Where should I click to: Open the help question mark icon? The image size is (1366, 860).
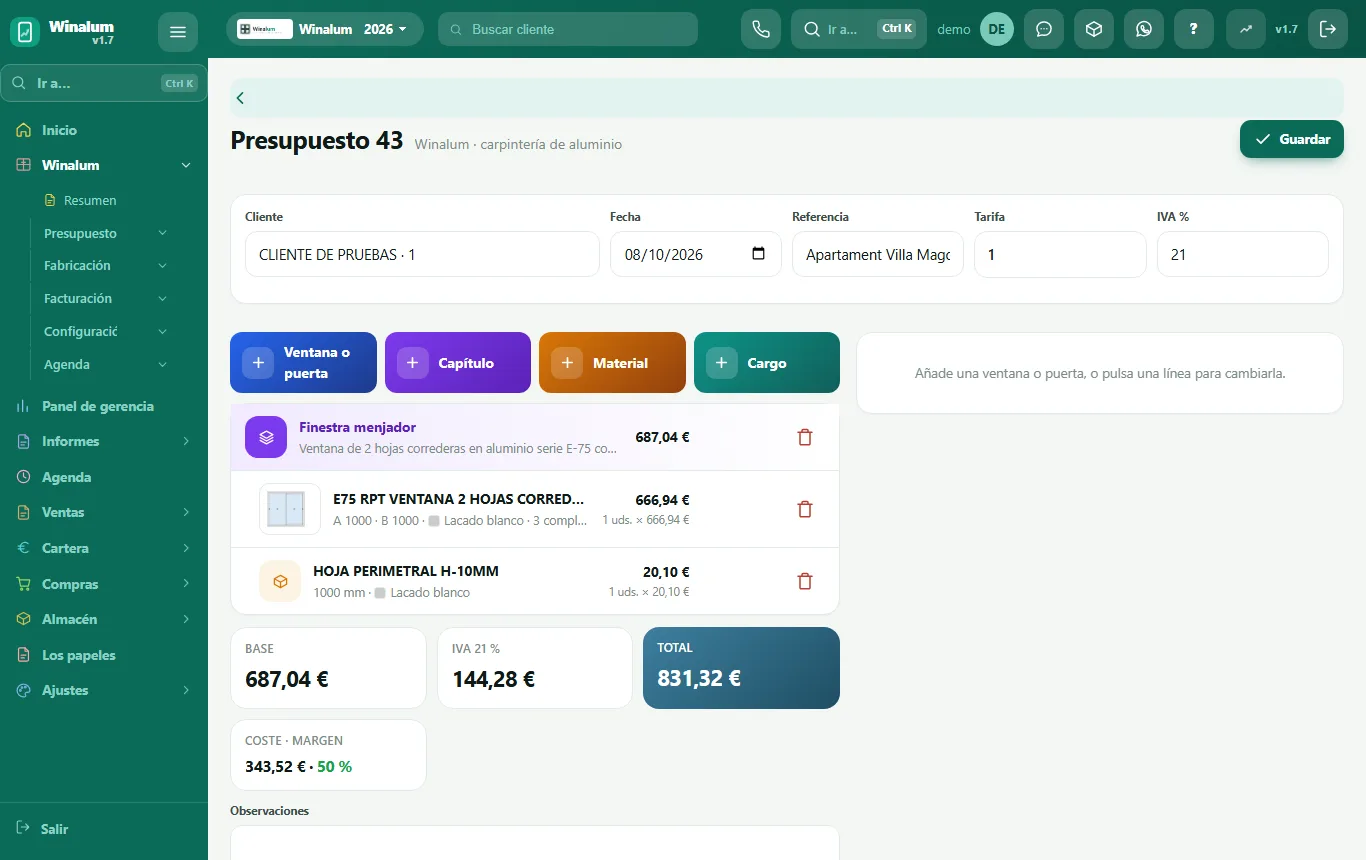pyautogui.click(x=1194, y=29)
